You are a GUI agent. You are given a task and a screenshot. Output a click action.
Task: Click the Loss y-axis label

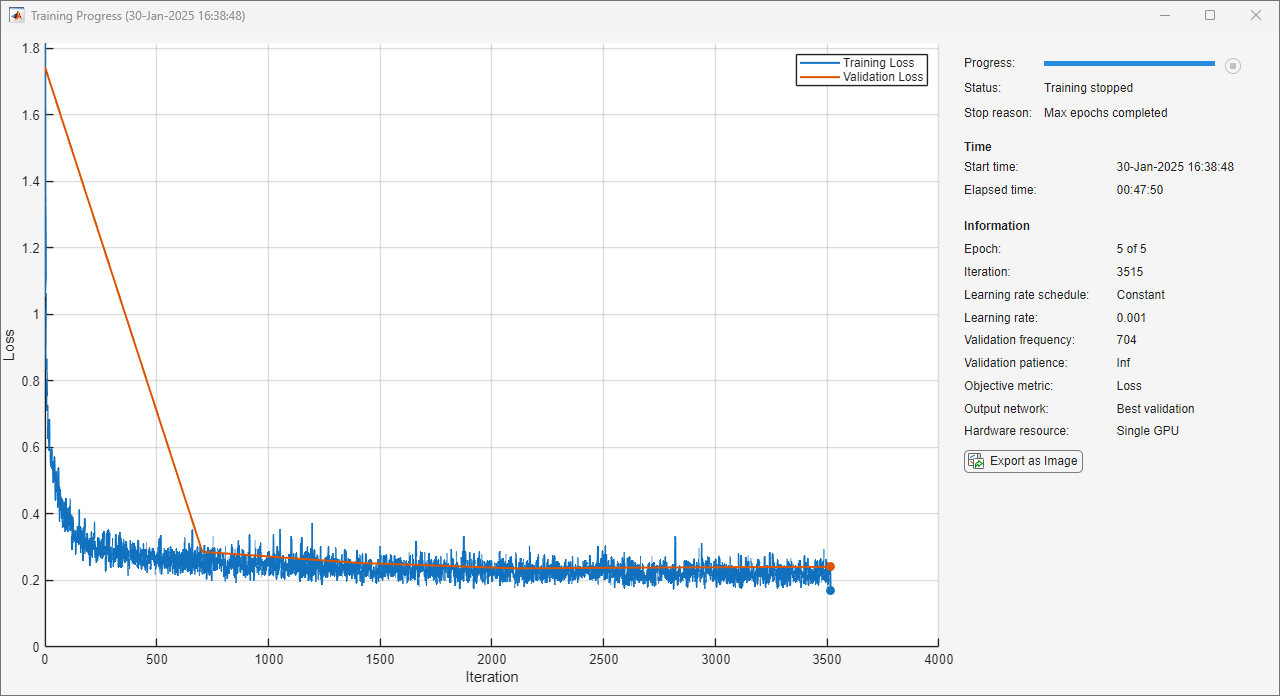[10, 345]
